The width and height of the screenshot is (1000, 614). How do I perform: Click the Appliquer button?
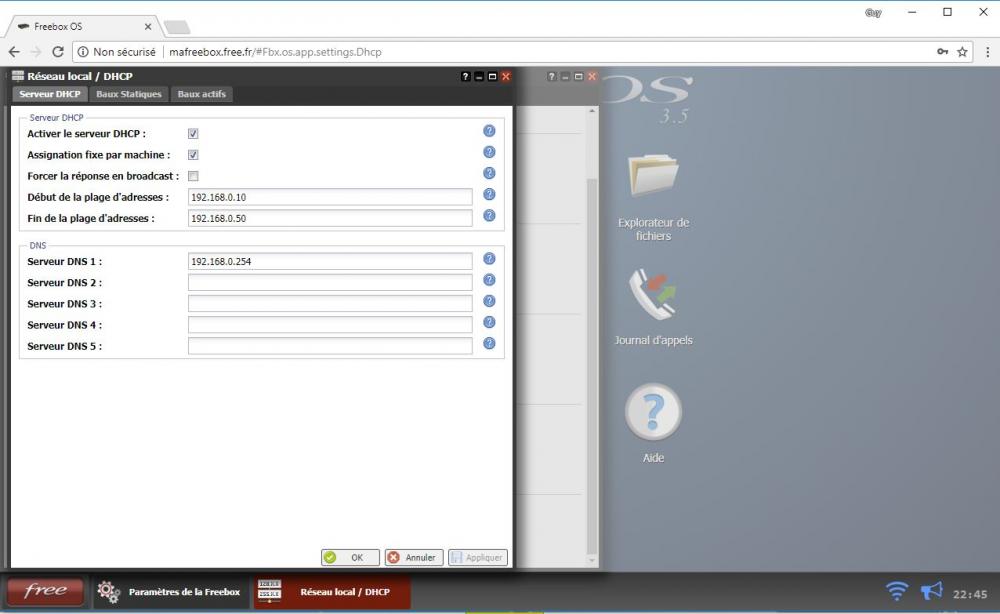478,557
